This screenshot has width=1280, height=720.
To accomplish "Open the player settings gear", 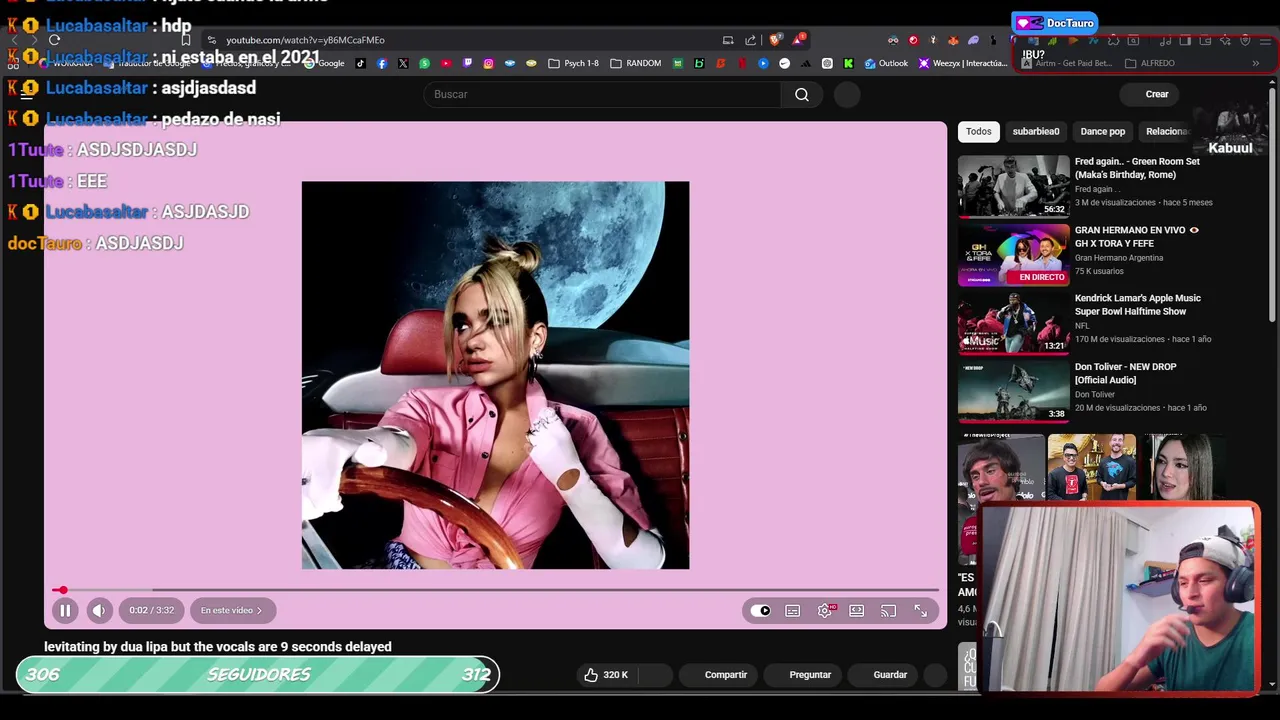I will (825, 611).
